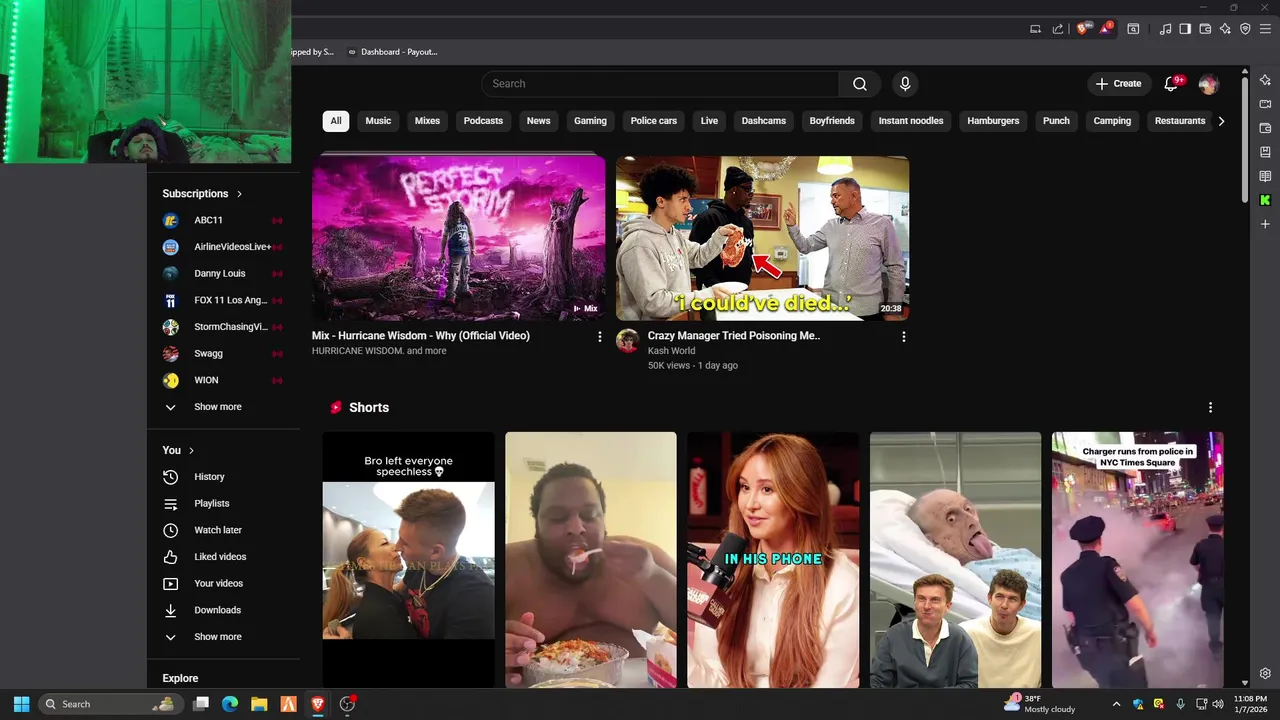Click the taskbar volume speaker icon
Image resolution: width=1280 pixels, height=720 pixels.
click(1218, 704)
